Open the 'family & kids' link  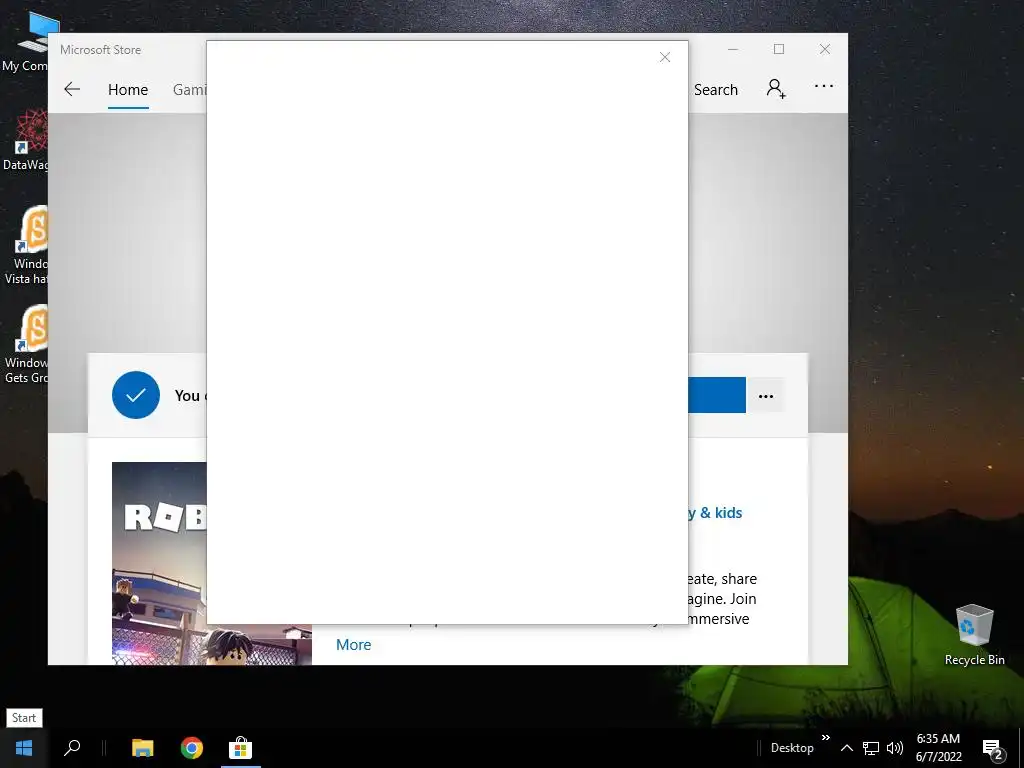[715, 513]
